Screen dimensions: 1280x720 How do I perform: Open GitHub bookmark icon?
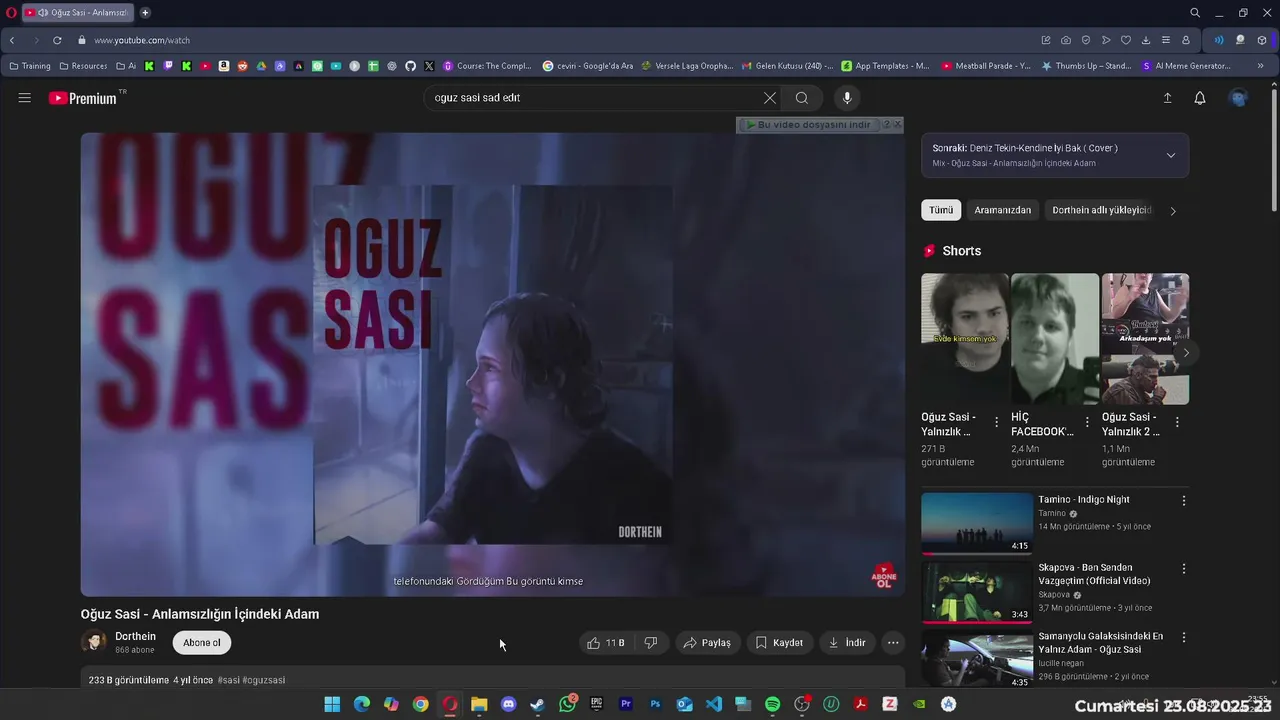coord(410,66)
